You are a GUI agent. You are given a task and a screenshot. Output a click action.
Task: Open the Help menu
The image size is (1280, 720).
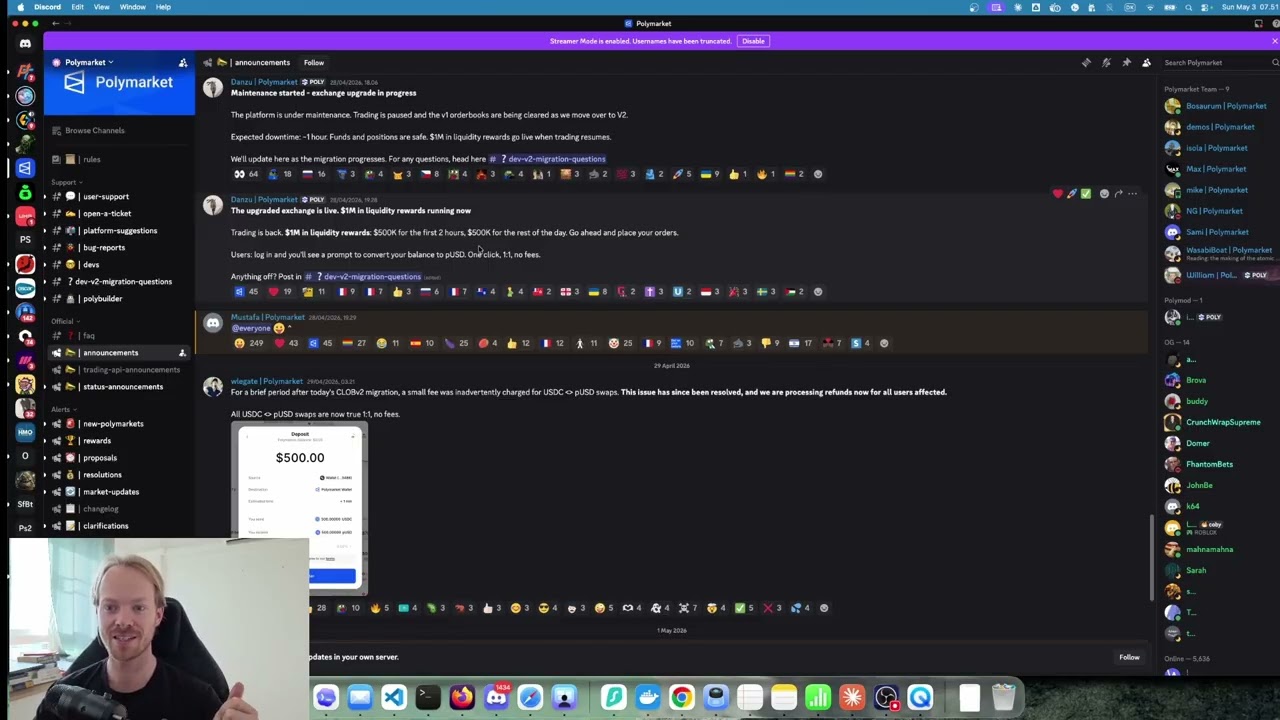tap(163, 7)
